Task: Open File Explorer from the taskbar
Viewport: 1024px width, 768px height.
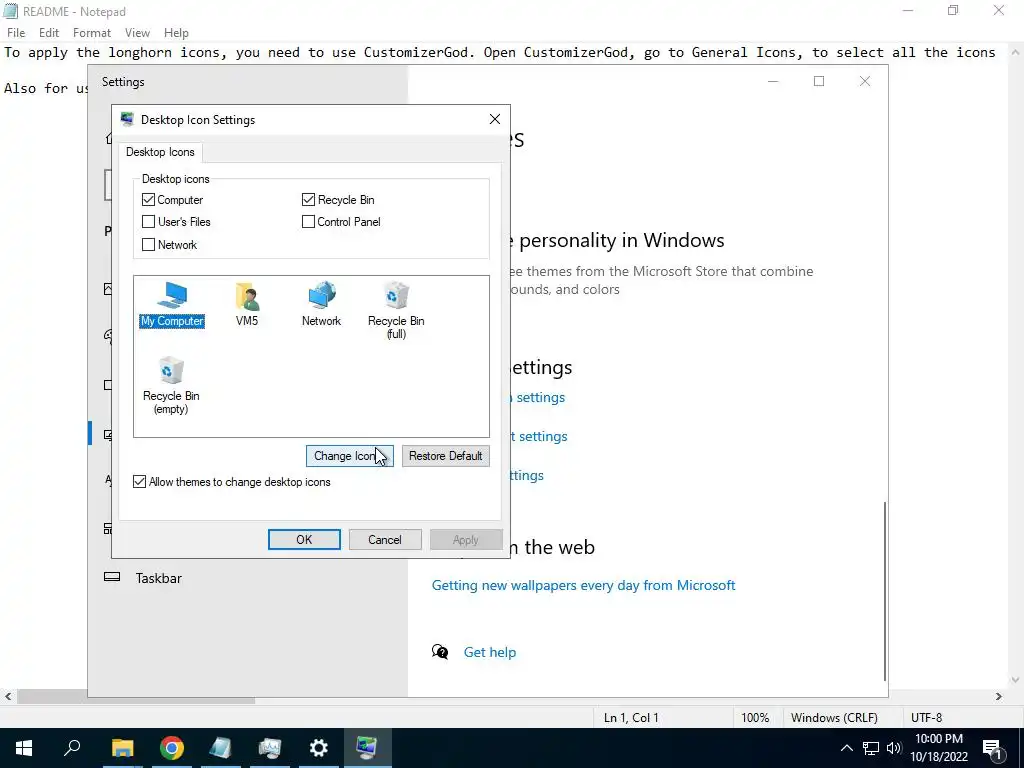Action: 122,748
